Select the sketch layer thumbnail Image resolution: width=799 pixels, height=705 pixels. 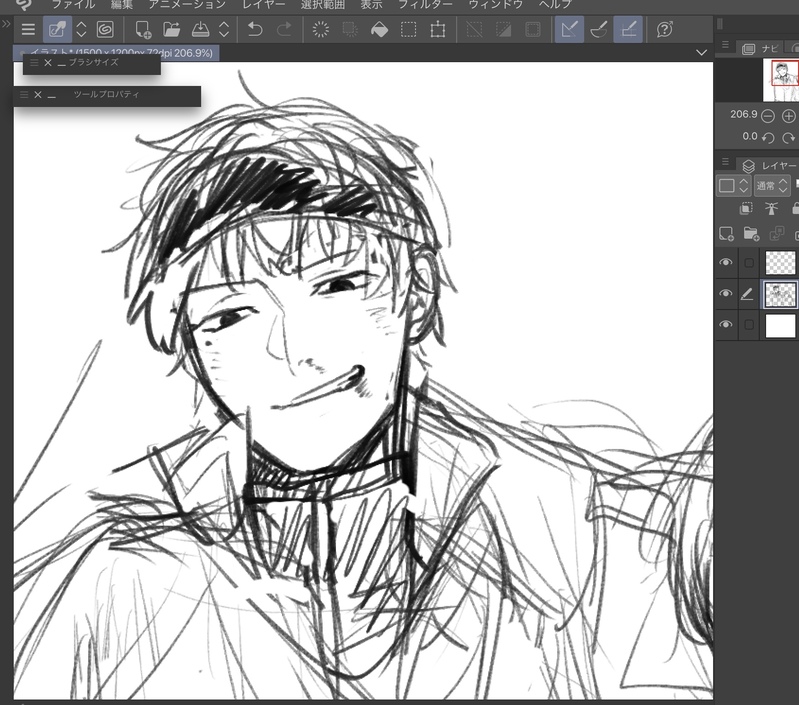coord(780,294)
